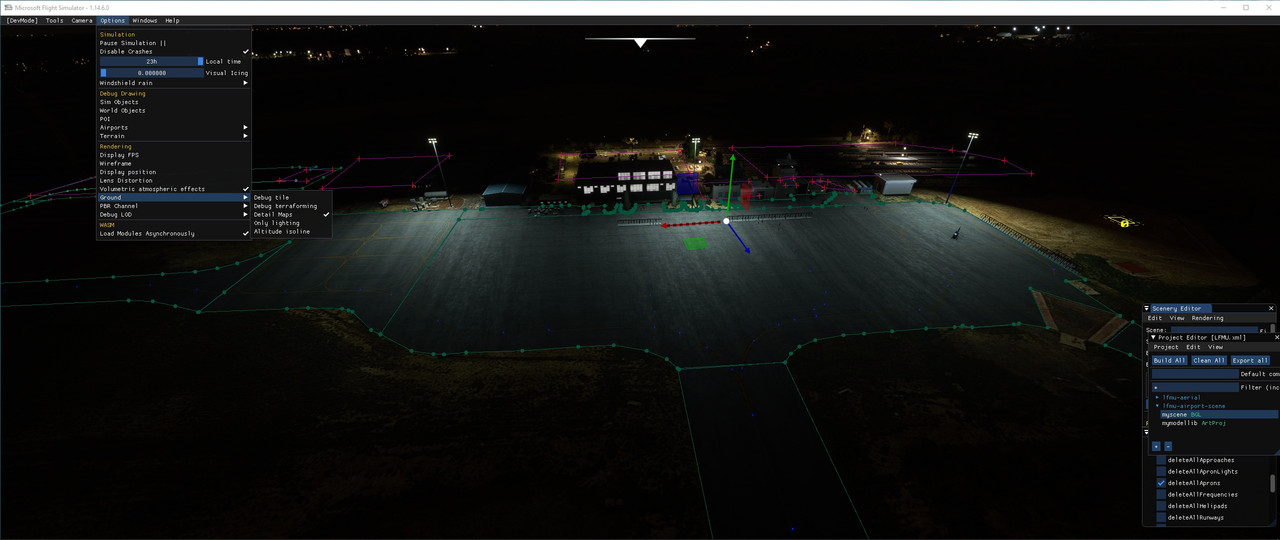Select the POI debug option
The height and width of the screenshot is (540, 1280).
(x=174, y=119)
